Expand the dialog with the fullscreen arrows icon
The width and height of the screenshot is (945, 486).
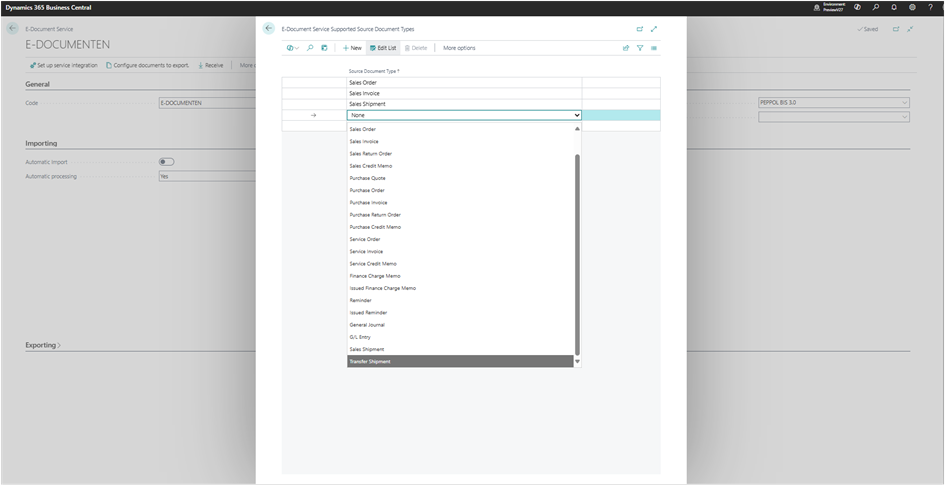click(654, 29)
